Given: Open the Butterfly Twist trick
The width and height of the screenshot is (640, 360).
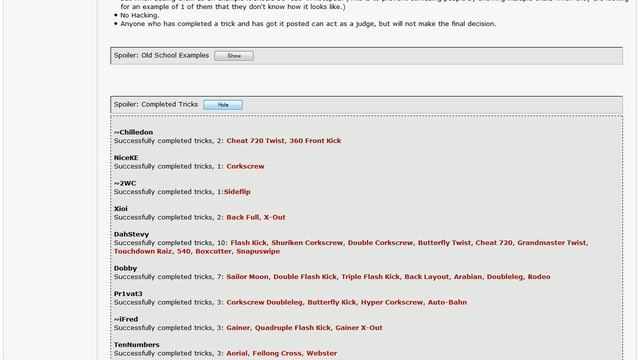Looking at the screenshot, I should point(444,243).
